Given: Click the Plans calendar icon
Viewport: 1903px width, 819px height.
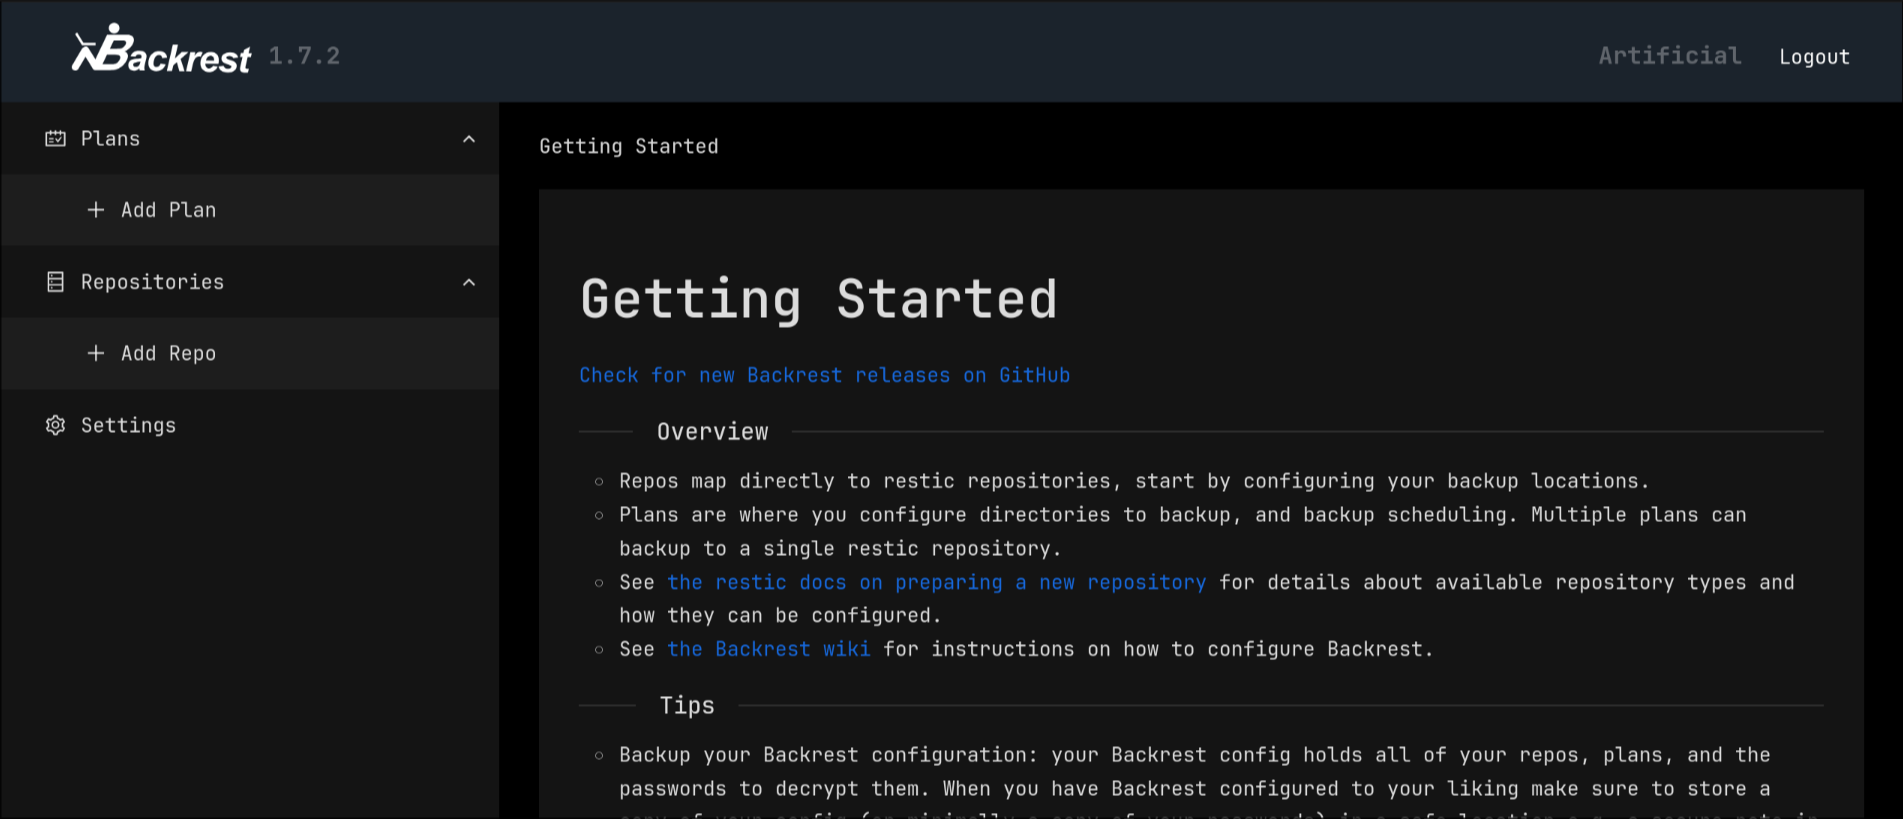Looking at the screenshot, I should (x=56, y=139).
